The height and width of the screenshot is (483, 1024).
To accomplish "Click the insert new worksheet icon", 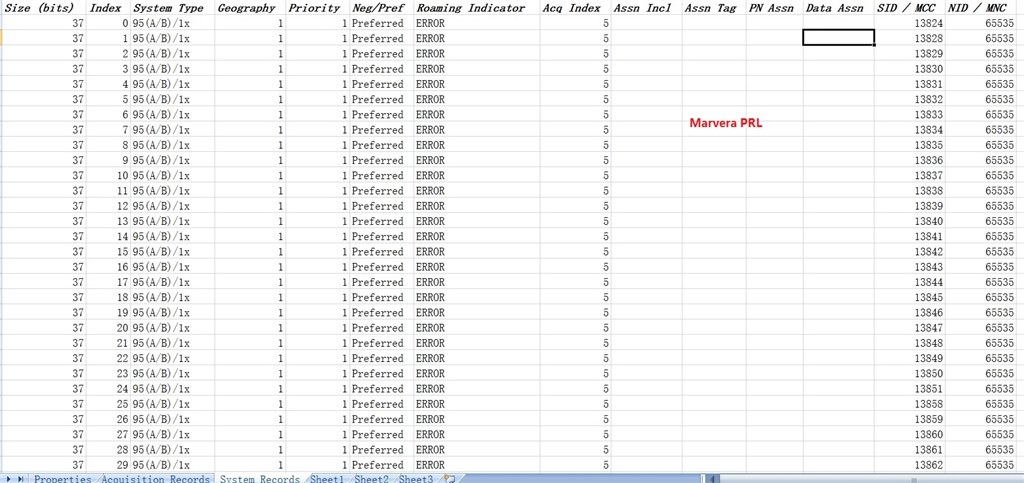I will pyautogui.click(x=449, y=478).
